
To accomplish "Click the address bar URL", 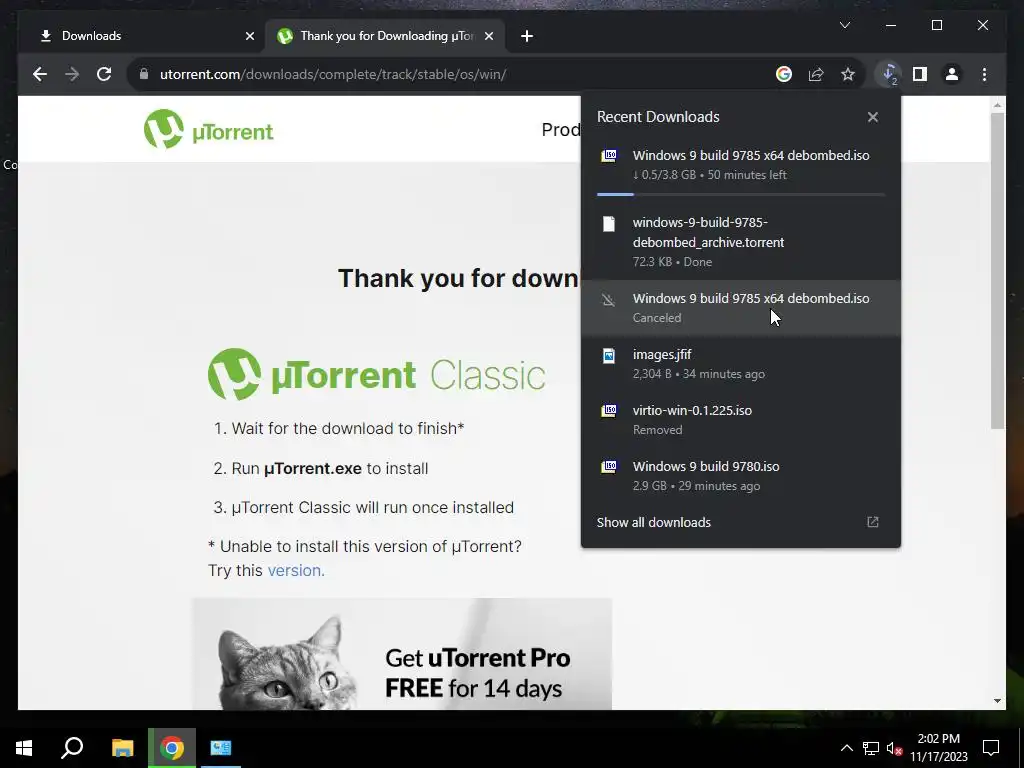I will coord(333,74).
